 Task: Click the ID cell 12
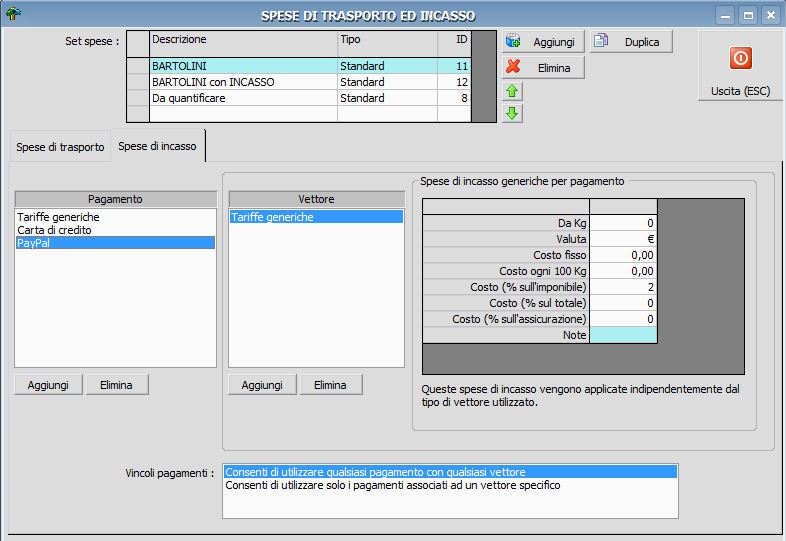[x=454, y=82]
